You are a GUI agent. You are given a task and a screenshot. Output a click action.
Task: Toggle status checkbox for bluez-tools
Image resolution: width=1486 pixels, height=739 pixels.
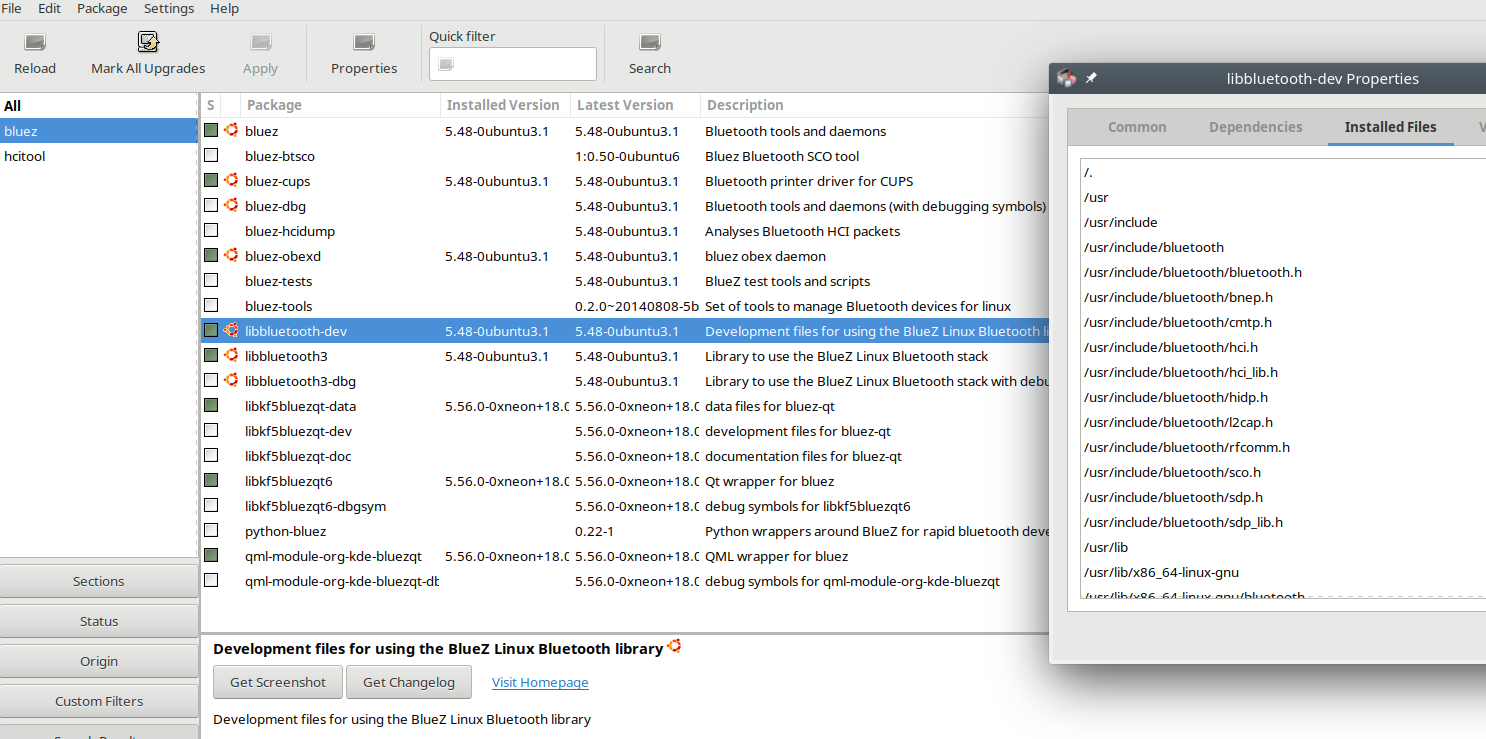[211, 305]
